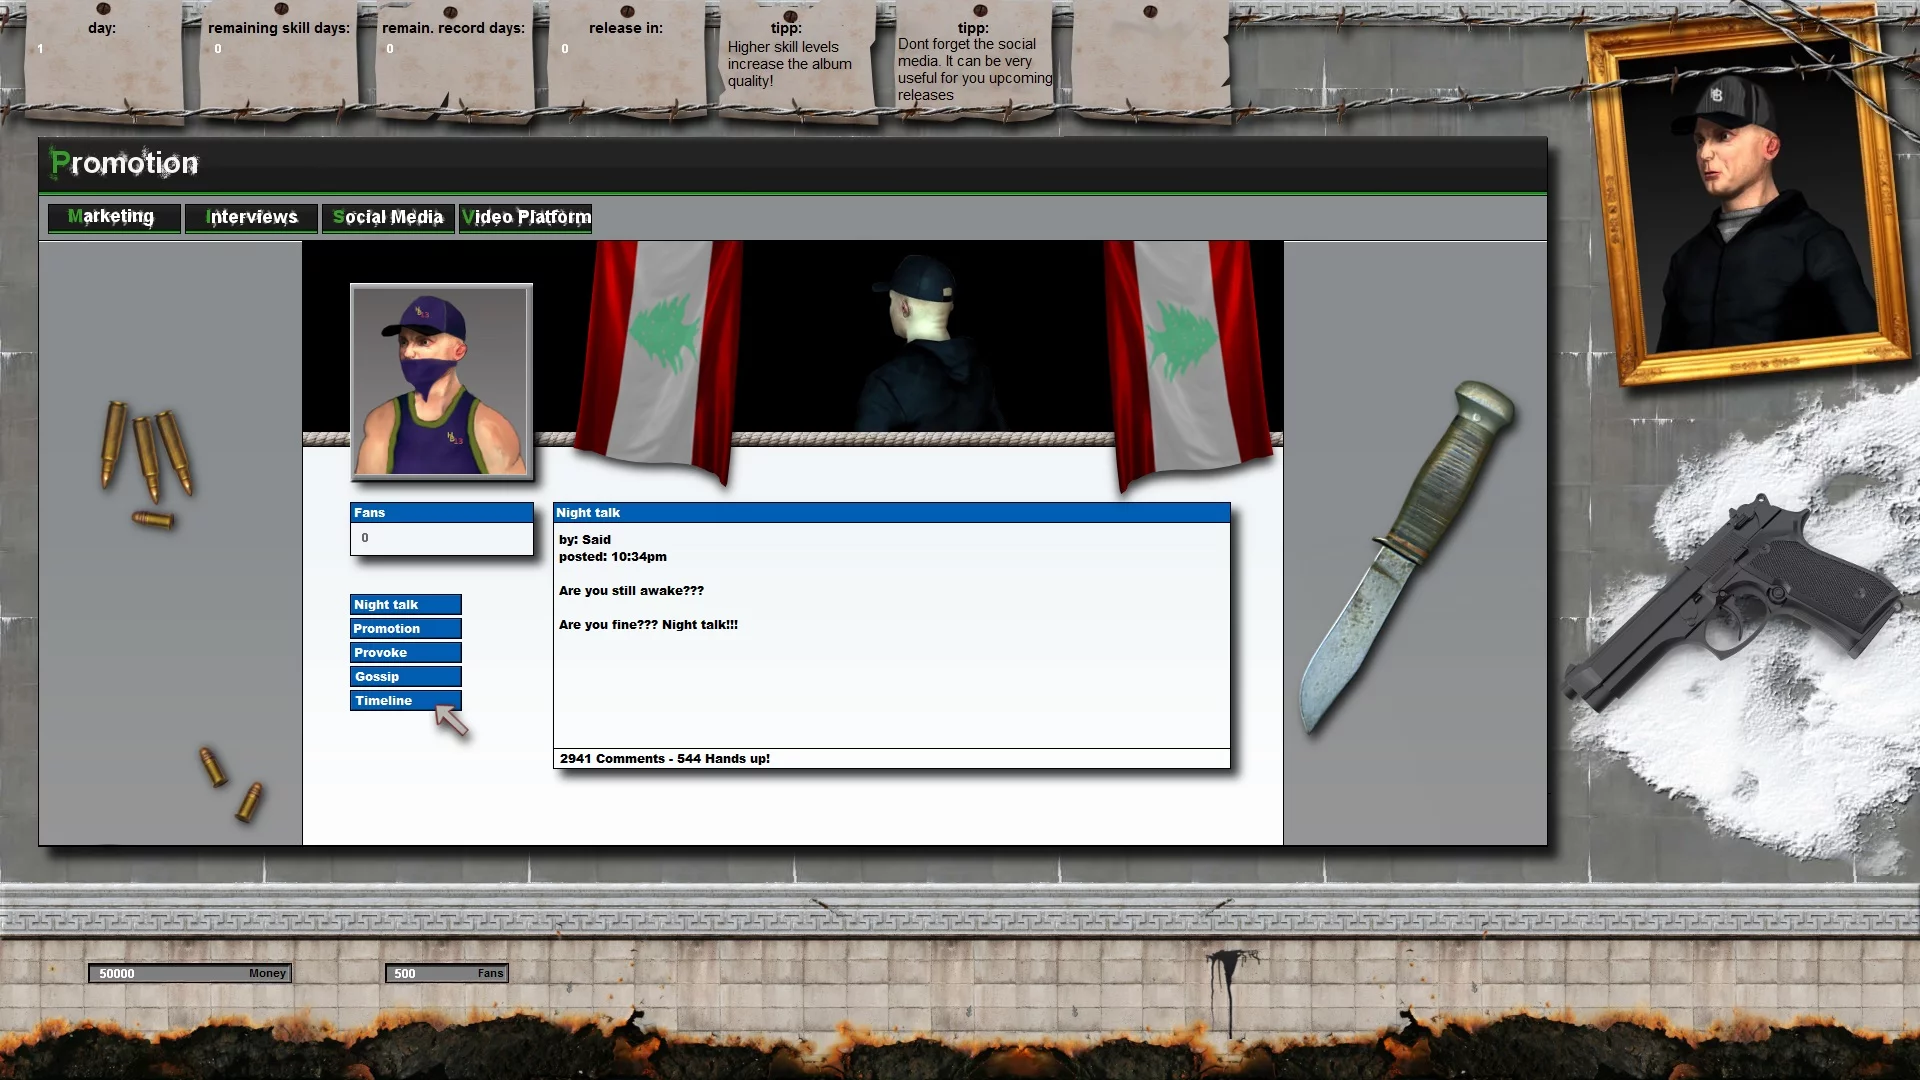Switch to the Interviews tab

(x=251, y=218)
